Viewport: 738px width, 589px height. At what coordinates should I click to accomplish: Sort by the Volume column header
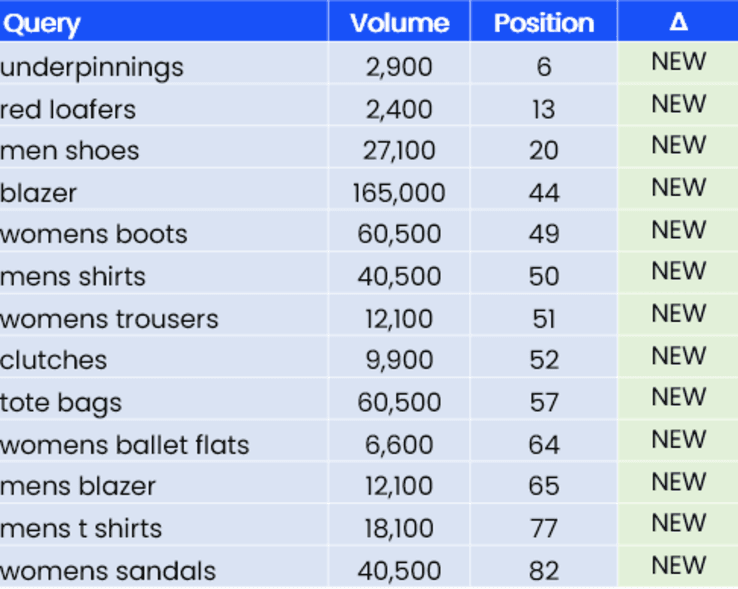pyautogui.click(x=399, y=23)
